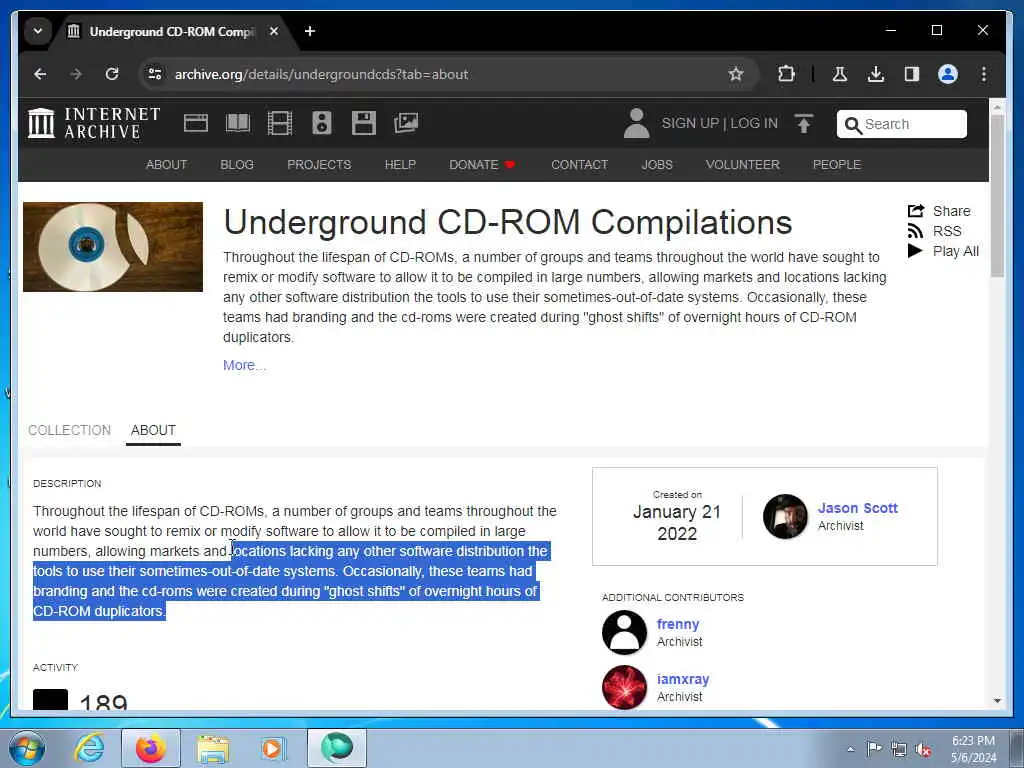
Task: Reload the page with refresh icon
Action: [112, 74]
